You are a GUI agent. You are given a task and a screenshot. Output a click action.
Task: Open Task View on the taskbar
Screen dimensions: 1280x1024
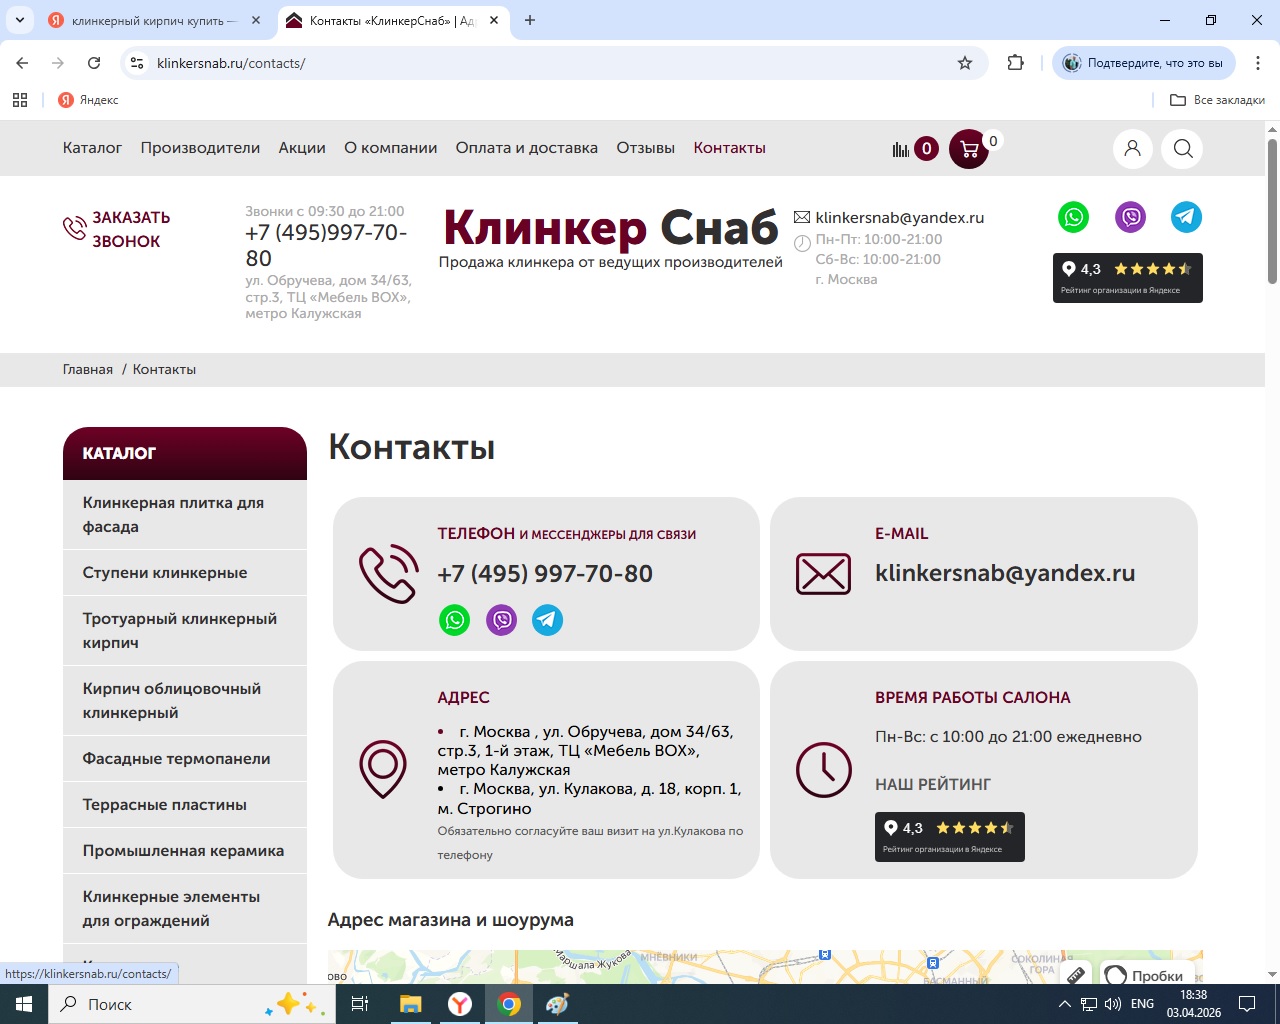[360, 1004]
